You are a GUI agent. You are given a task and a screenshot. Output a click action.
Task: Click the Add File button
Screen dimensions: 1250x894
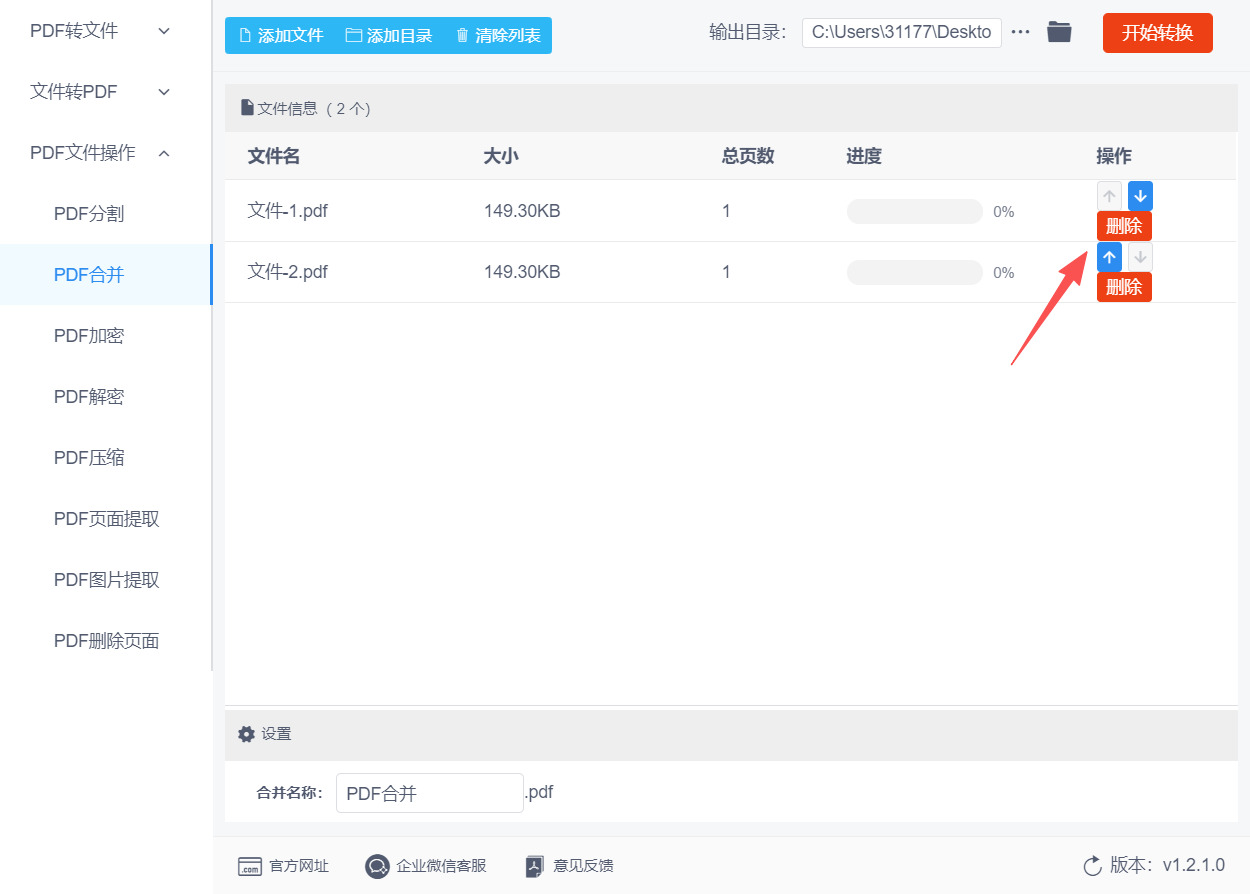(281, 36)
